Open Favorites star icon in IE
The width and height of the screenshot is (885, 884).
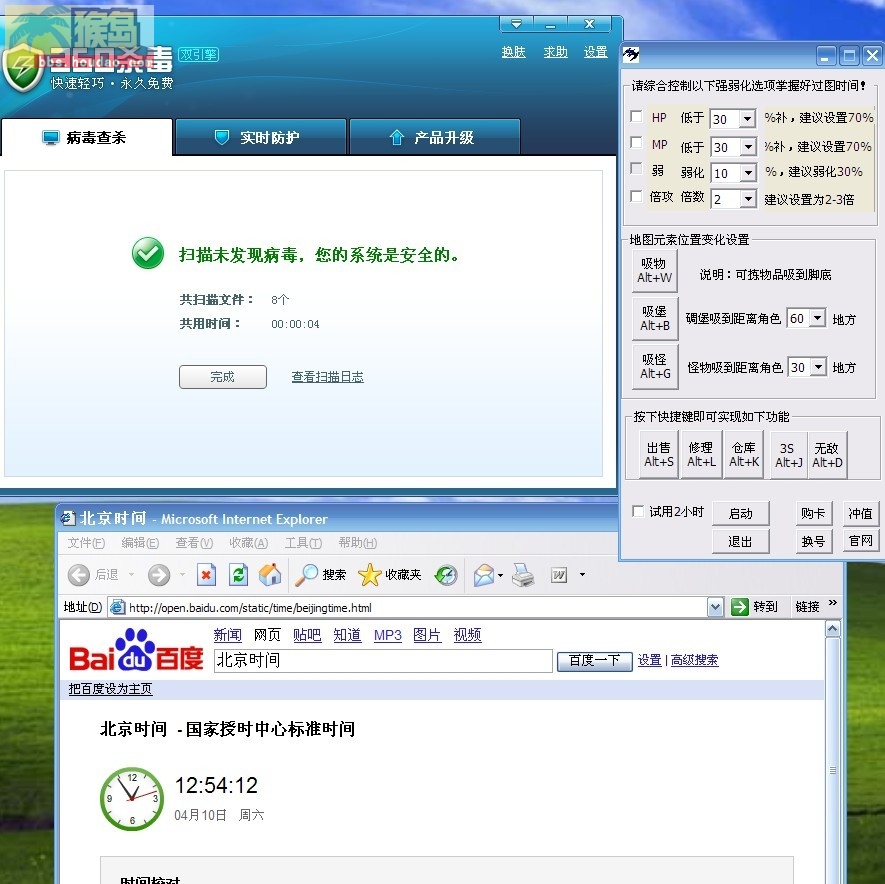(370, 575)
